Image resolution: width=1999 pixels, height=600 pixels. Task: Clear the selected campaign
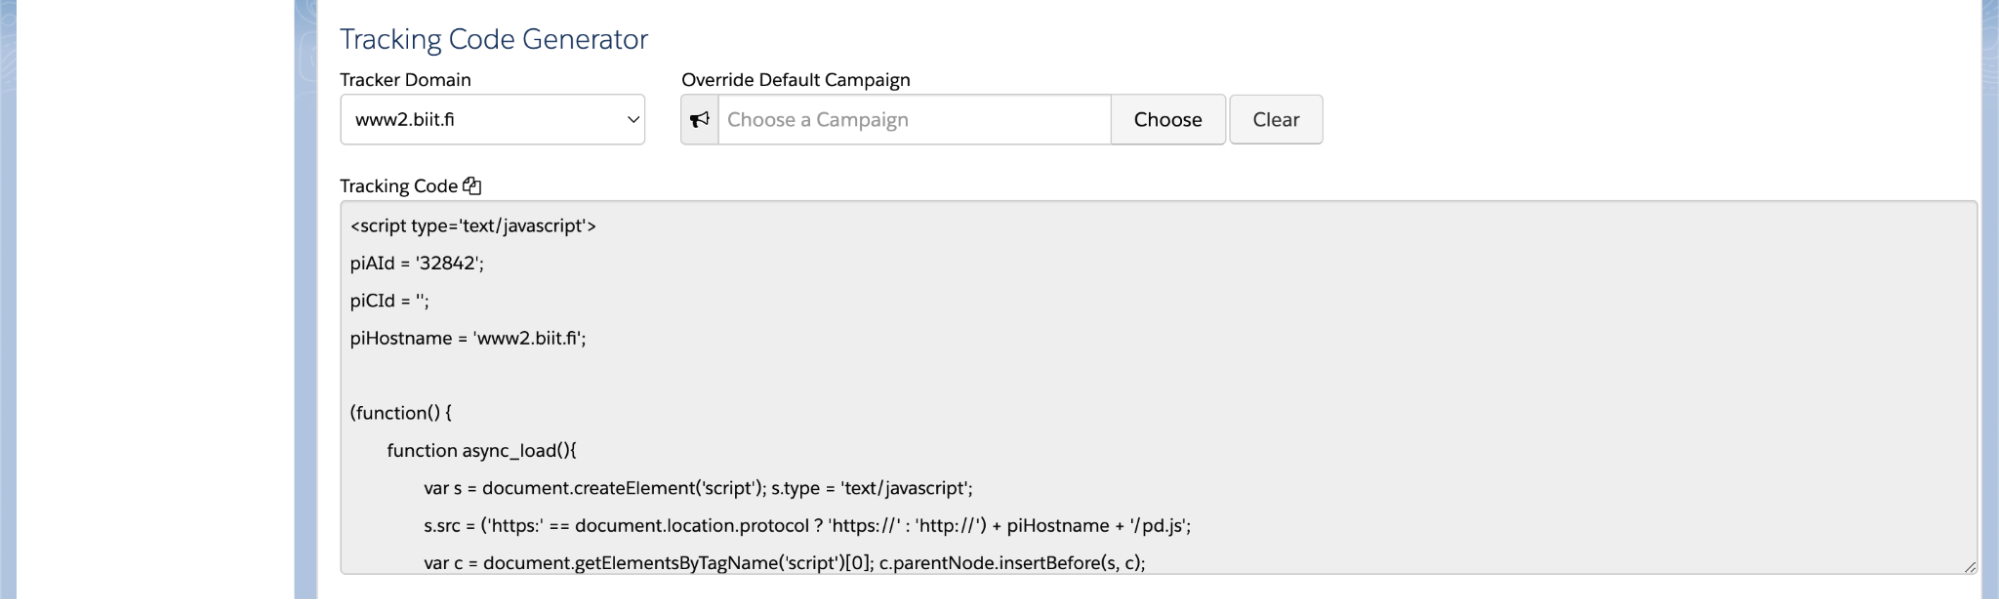[1276, 120]
